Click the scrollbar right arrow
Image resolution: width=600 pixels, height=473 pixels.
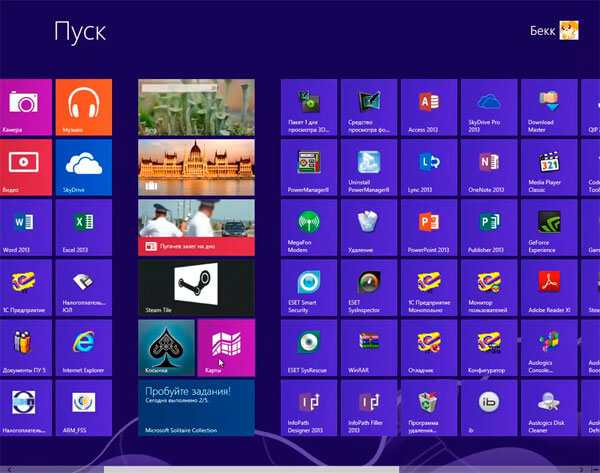point(581,469)
